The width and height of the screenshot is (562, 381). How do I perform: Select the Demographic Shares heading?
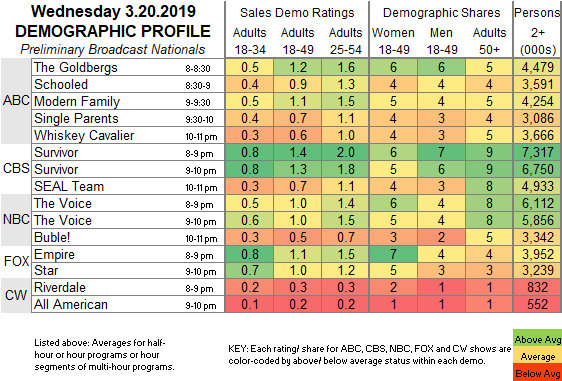(x=441, y=13)
